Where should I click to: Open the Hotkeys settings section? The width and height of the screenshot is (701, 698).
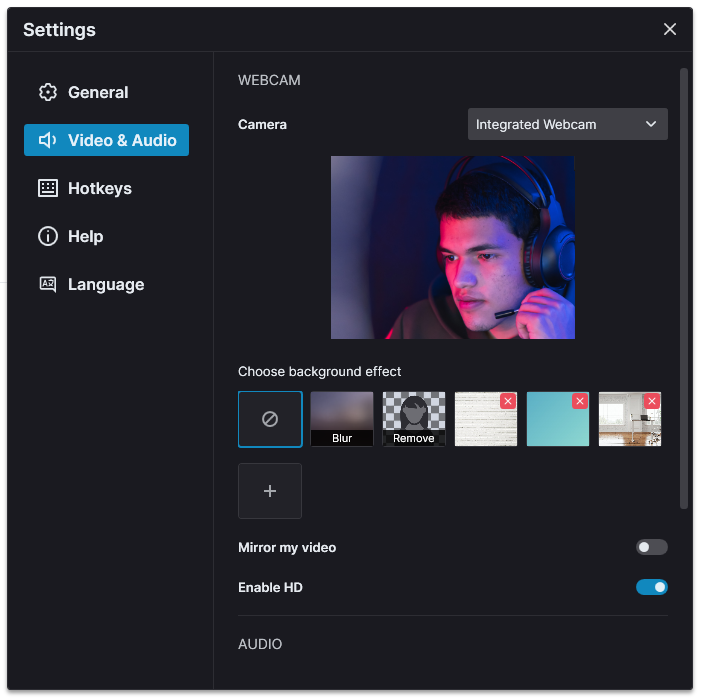pyautogui.click(x=106, y=188)
